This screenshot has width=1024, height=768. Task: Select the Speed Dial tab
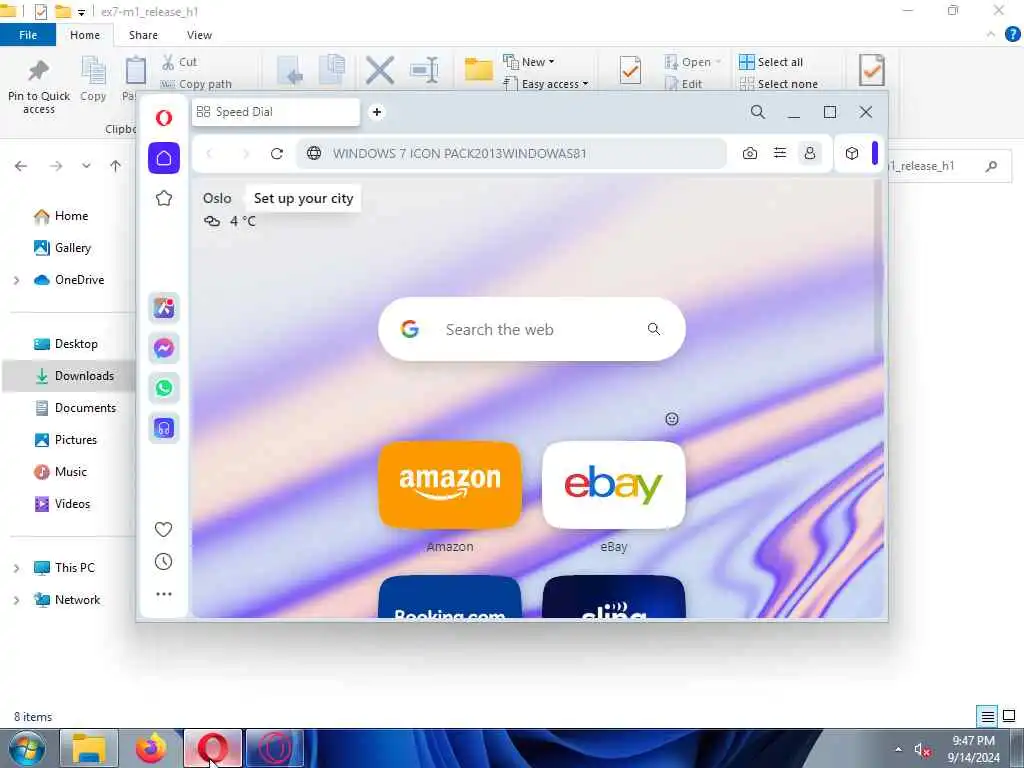pos(276,112)
